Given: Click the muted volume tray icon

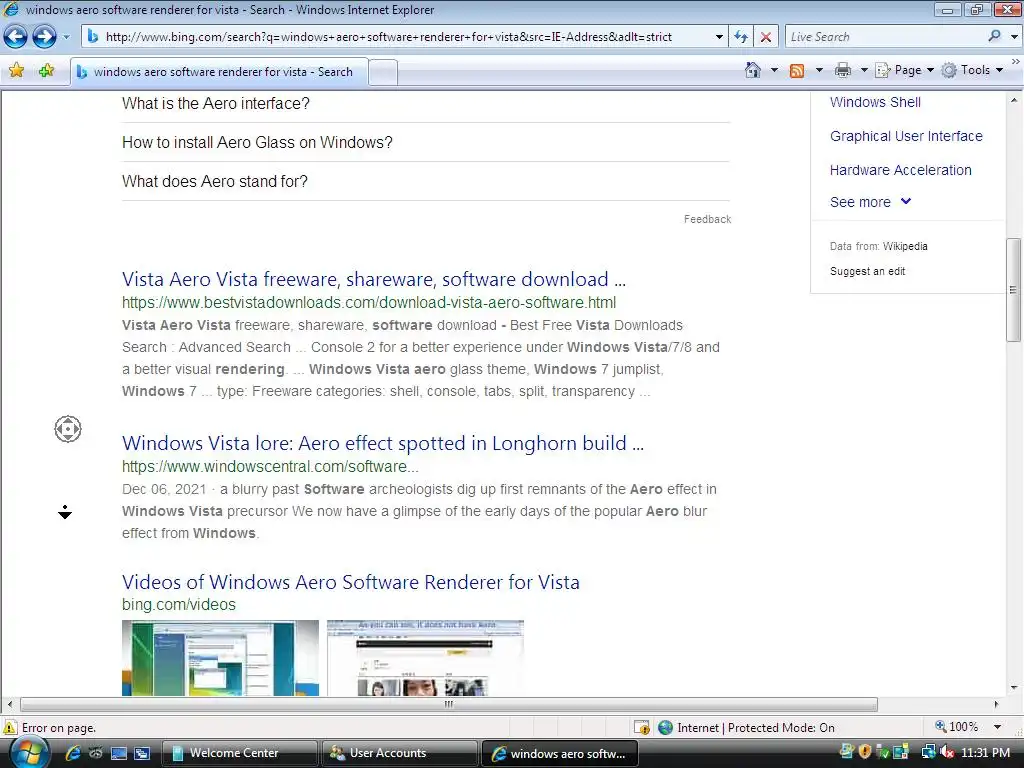Looking at the screenshot, I should [947, 753].
